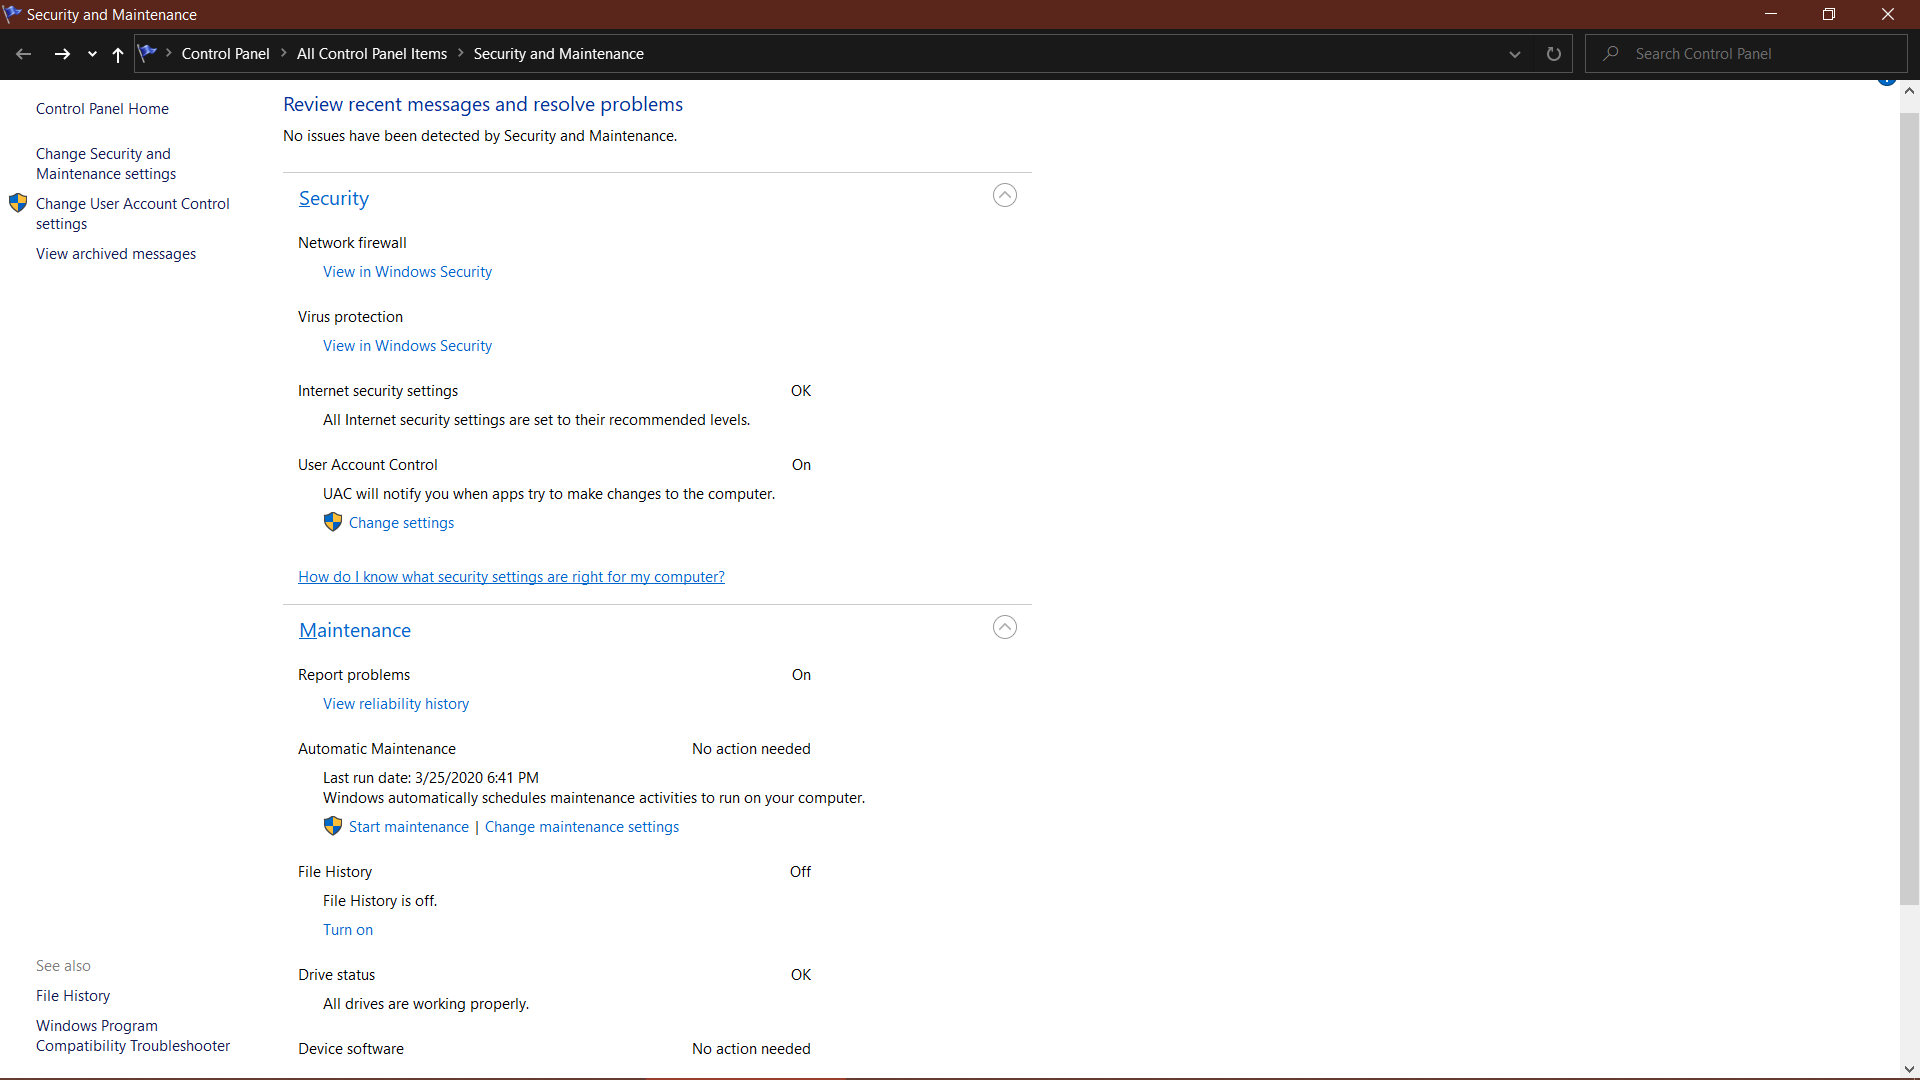
Task: Click Start maintenance link
Action: pyautogui.click(x=409, y=827)
